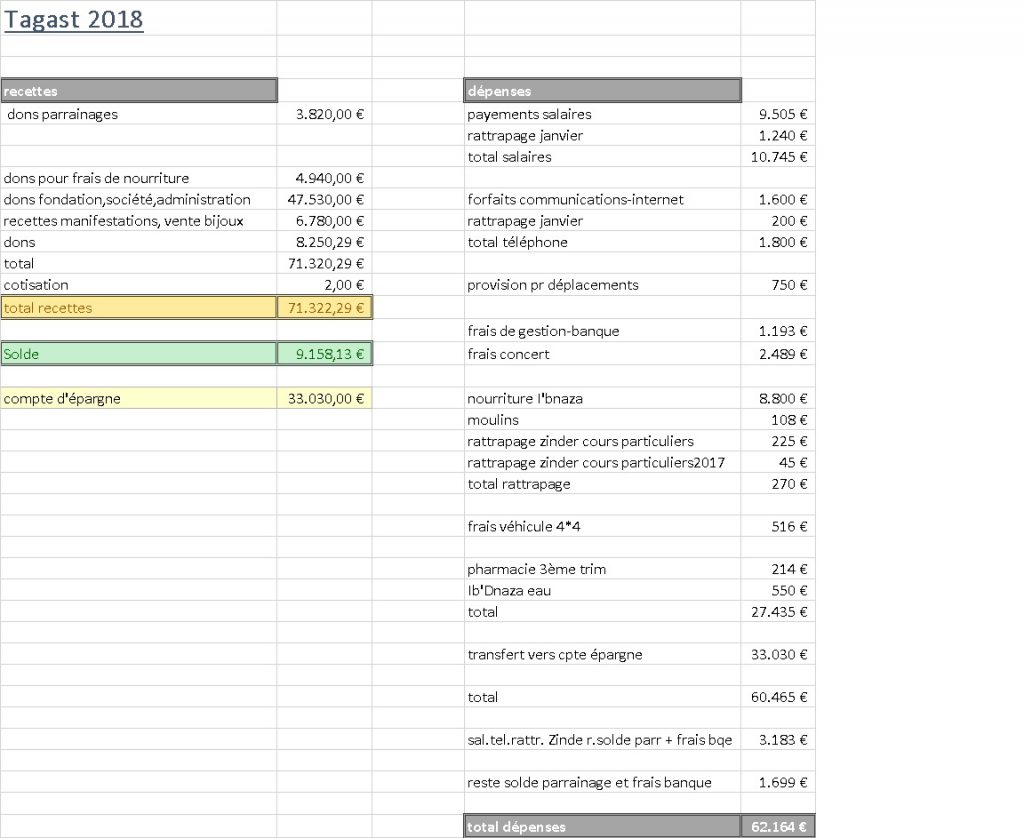
Task: Select the 'dépenses' header cell
Action: (603, 91)
